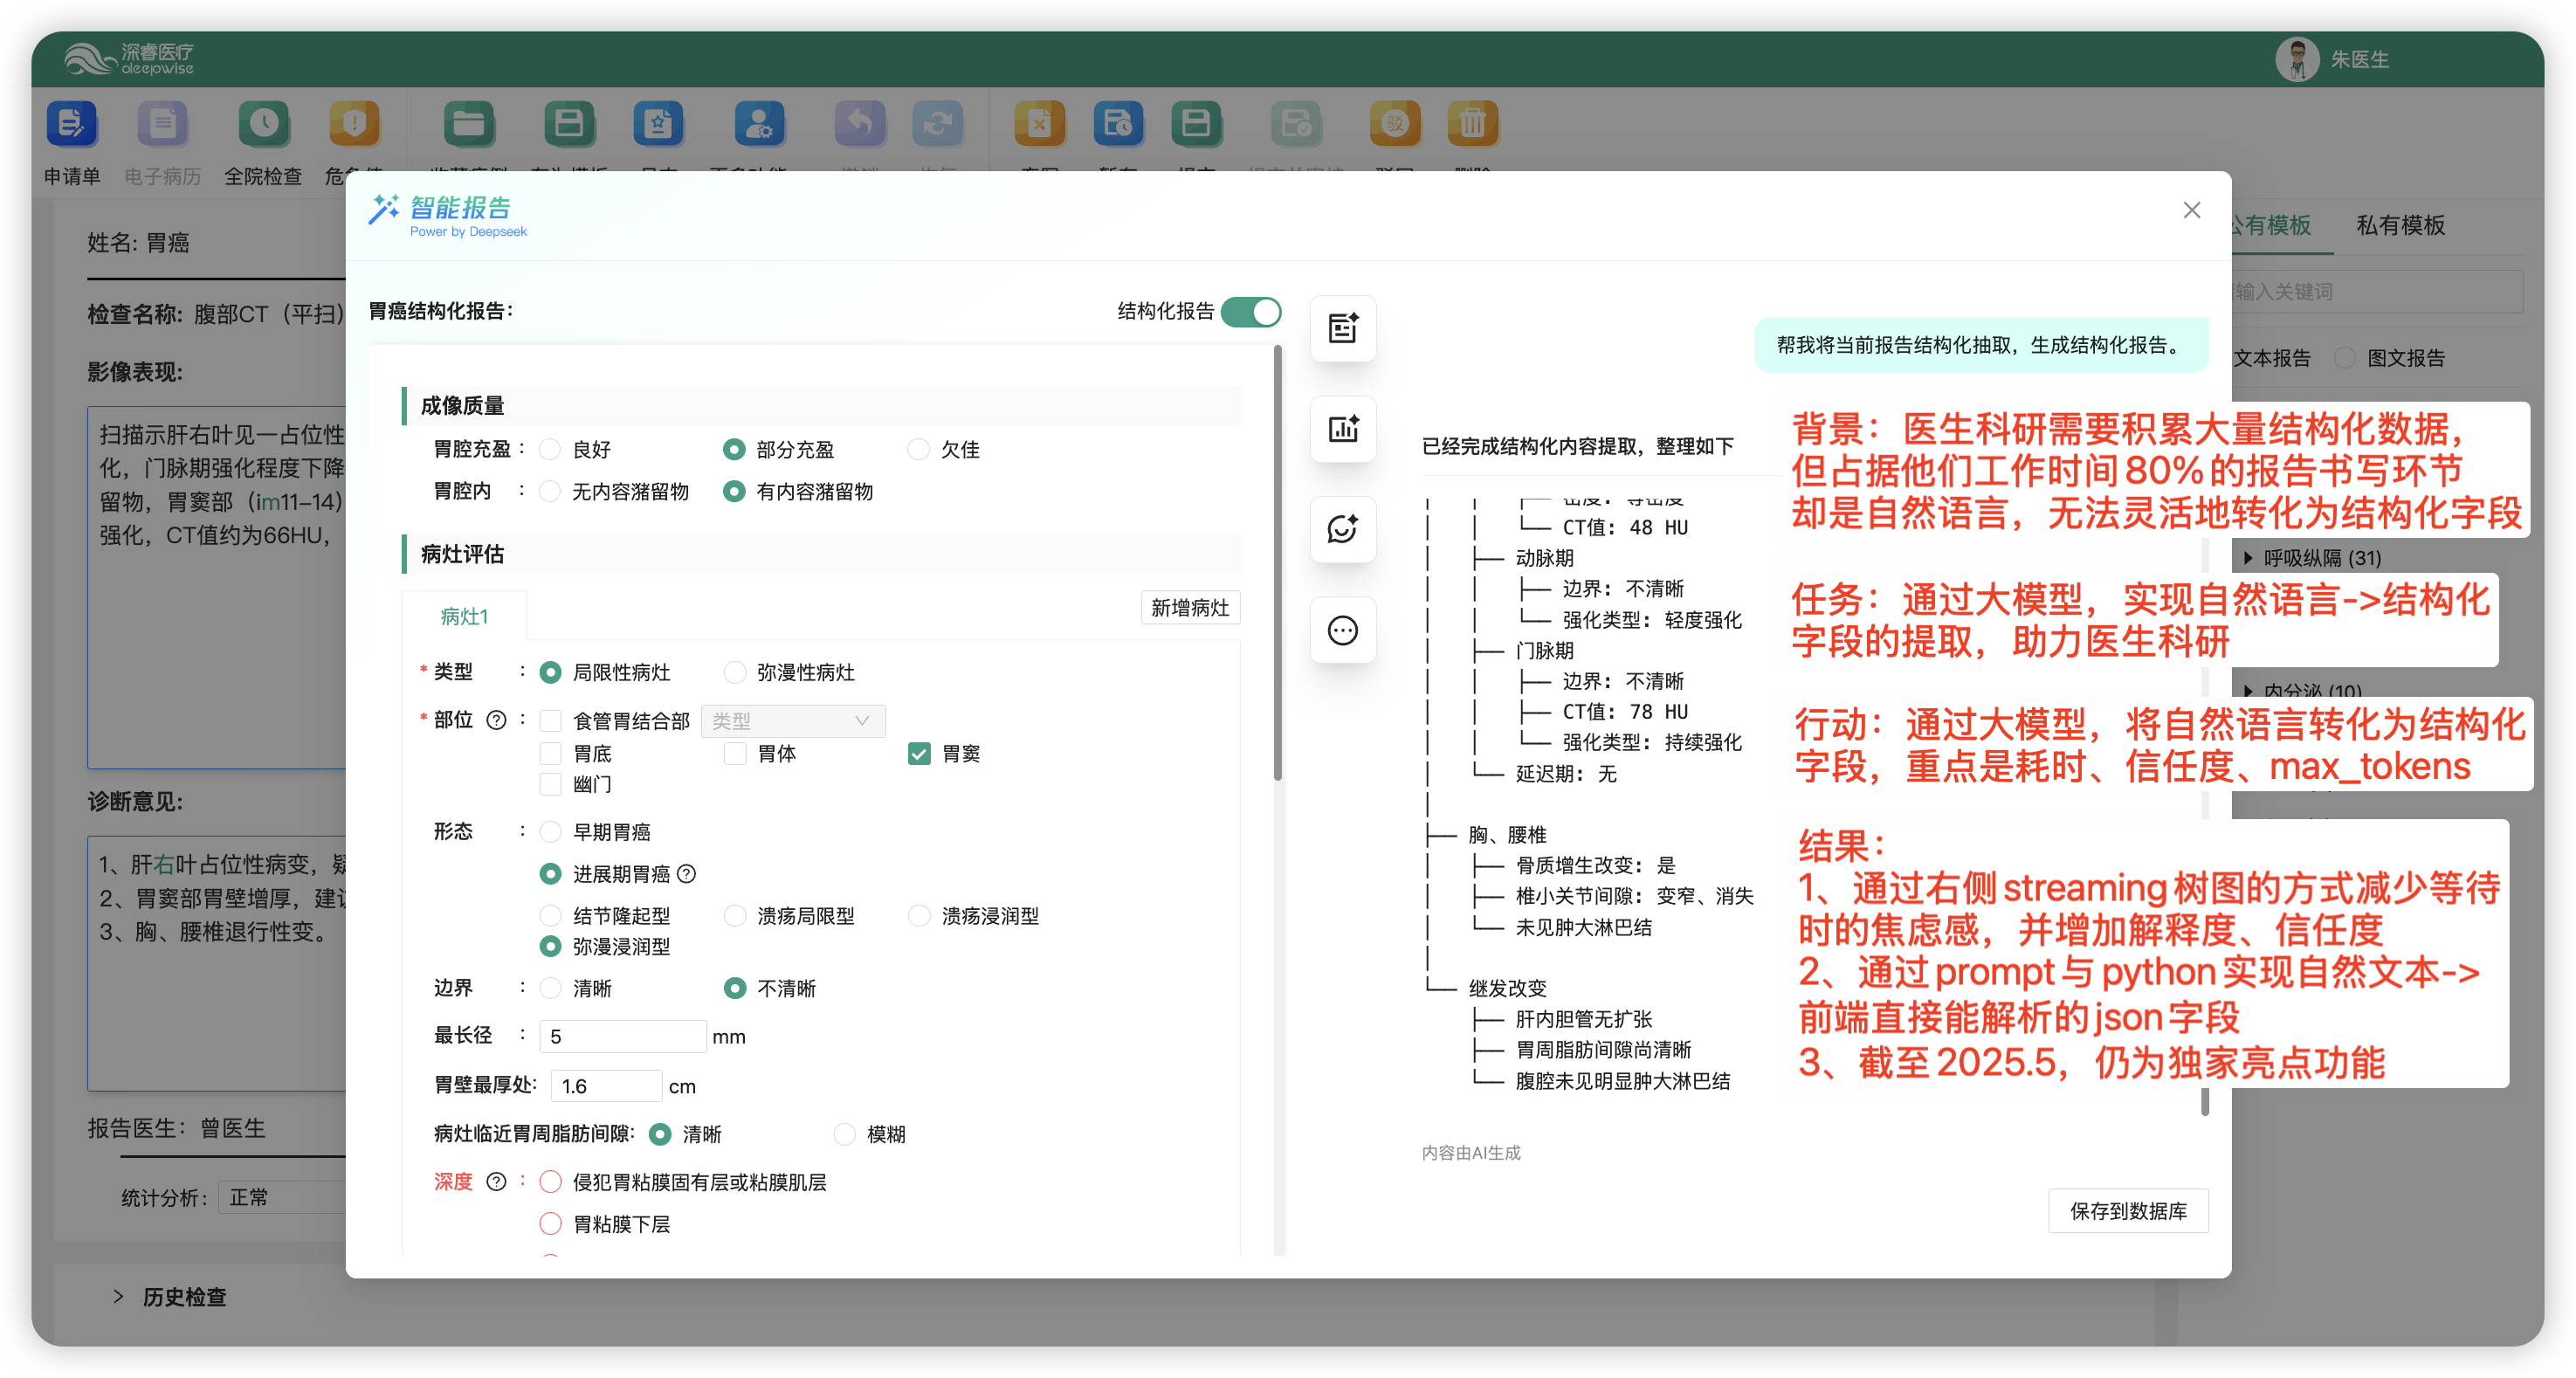Click the 输入关键词 search field
Screen dimensions: 2576x1378
2376,291
